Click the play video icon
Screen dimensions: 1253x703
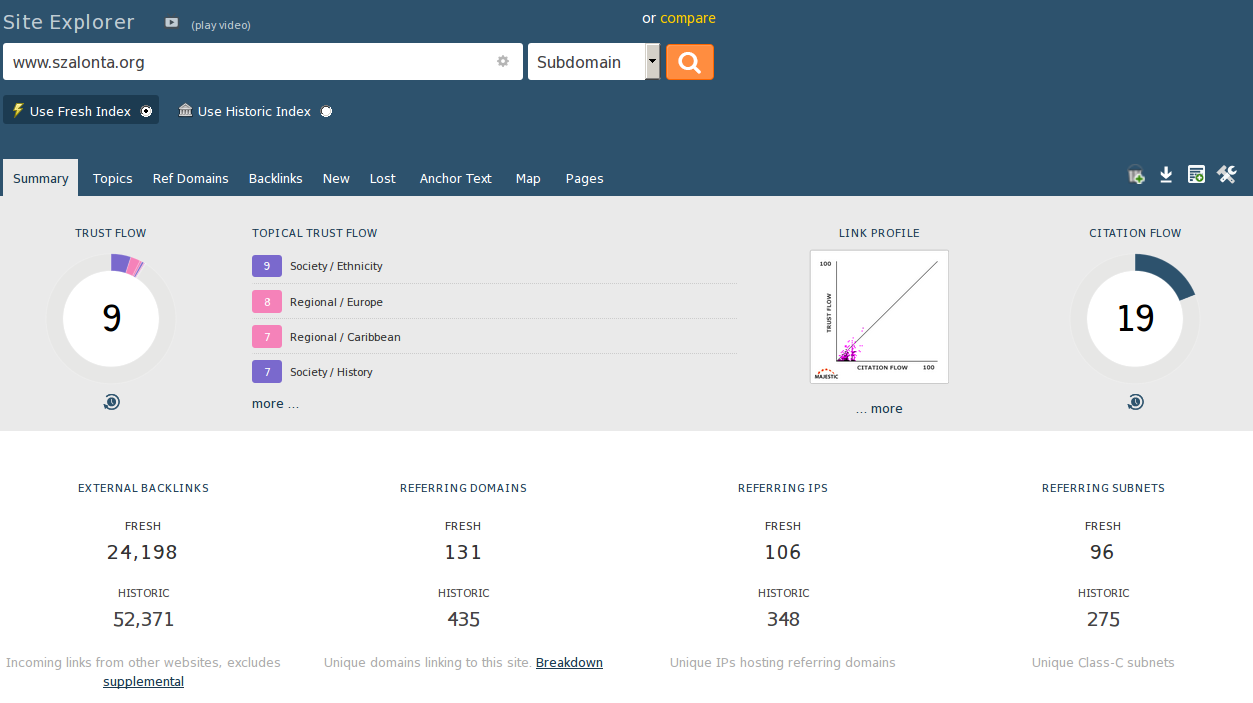pos(172,23)
